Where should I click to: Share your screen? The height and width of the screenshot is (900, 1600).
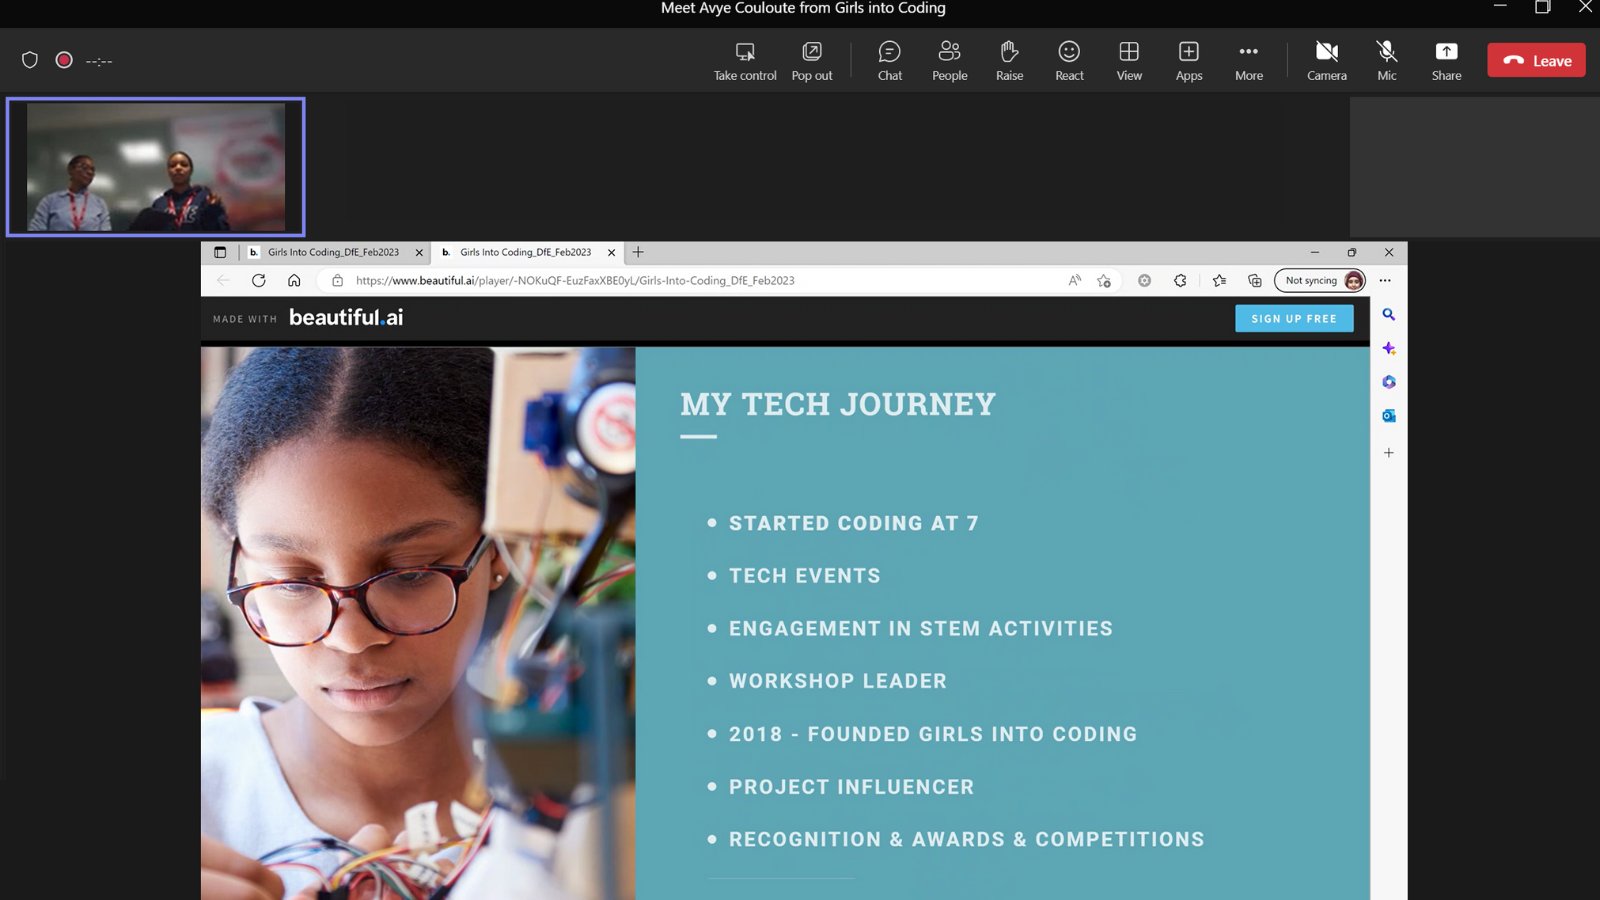(1446, 61)
